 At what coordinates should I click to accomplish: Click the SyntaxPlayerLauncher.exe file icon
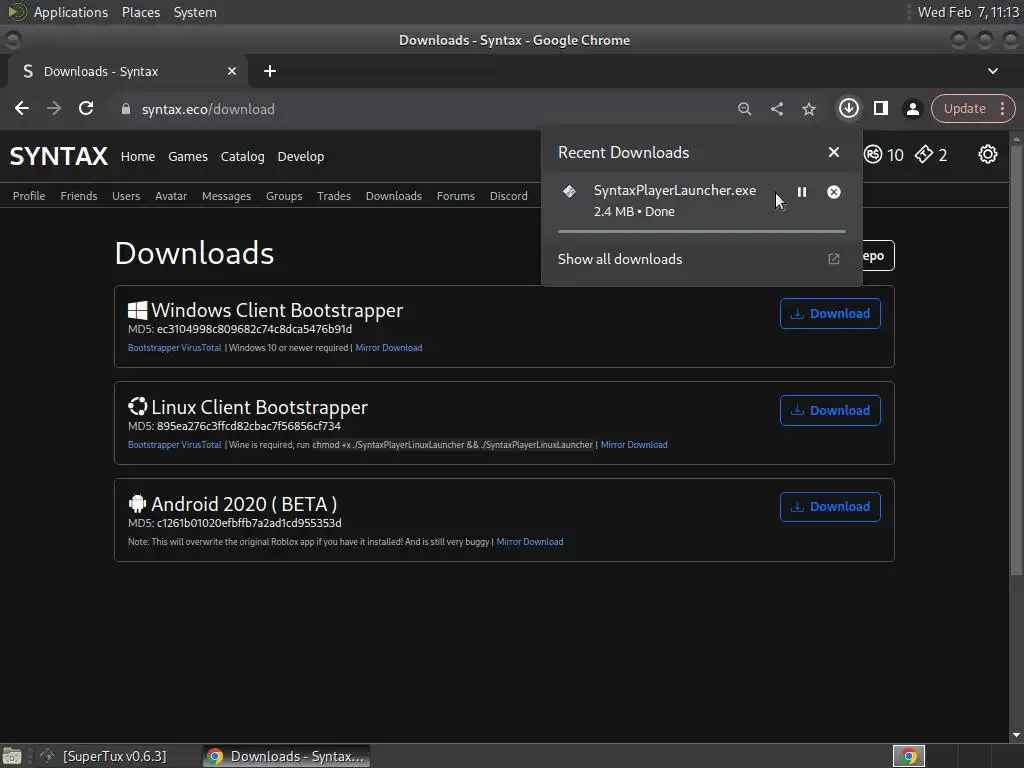coord(569,191)
